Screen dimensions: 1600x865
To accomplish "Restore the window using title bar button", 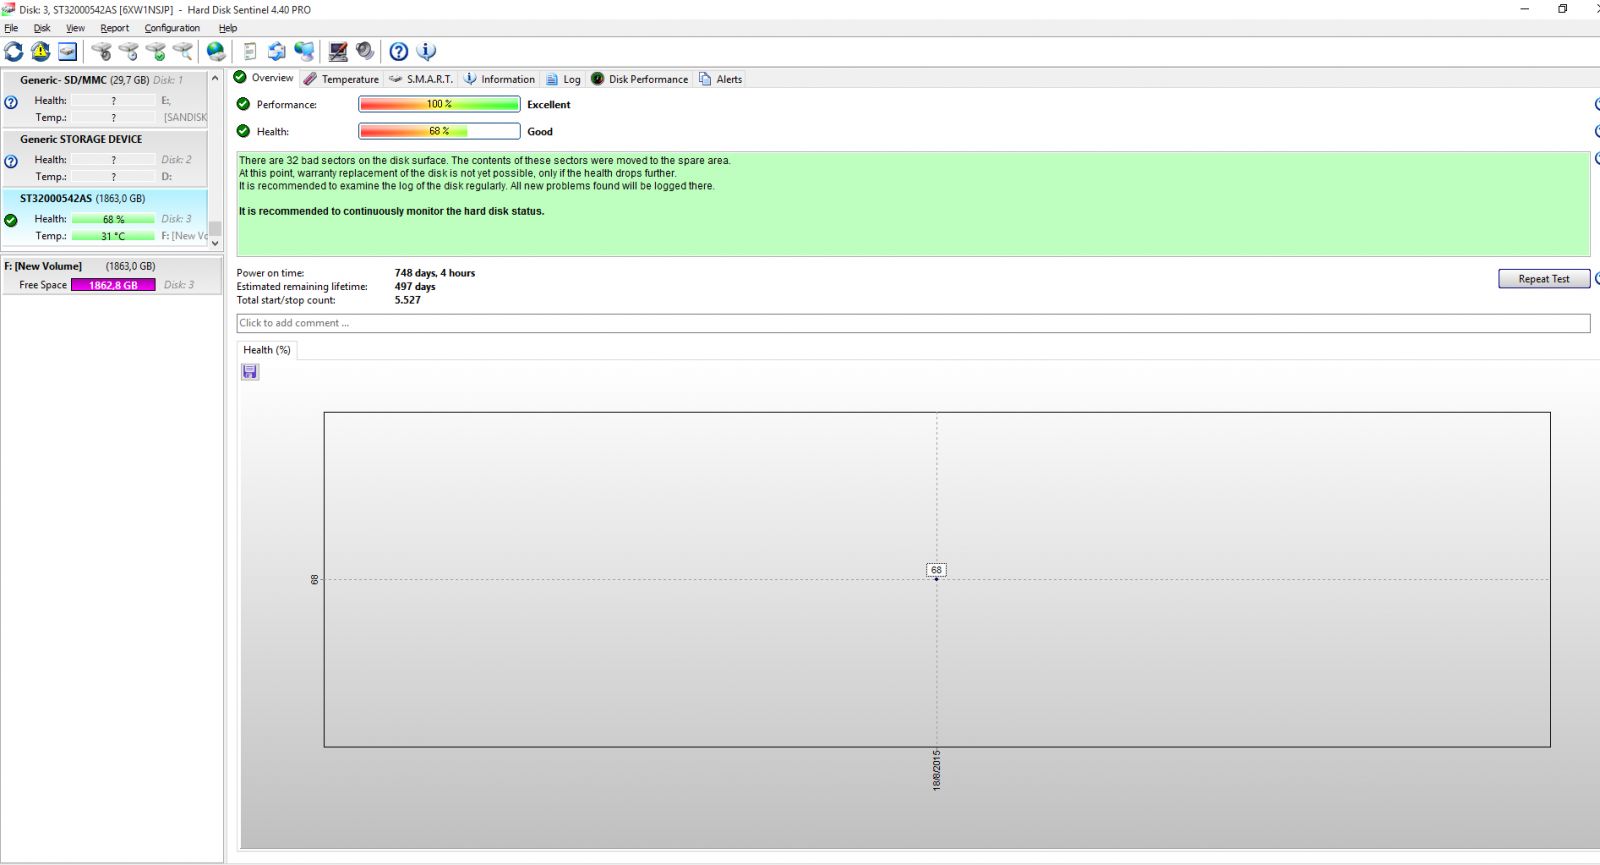I will click(1563, 9).
